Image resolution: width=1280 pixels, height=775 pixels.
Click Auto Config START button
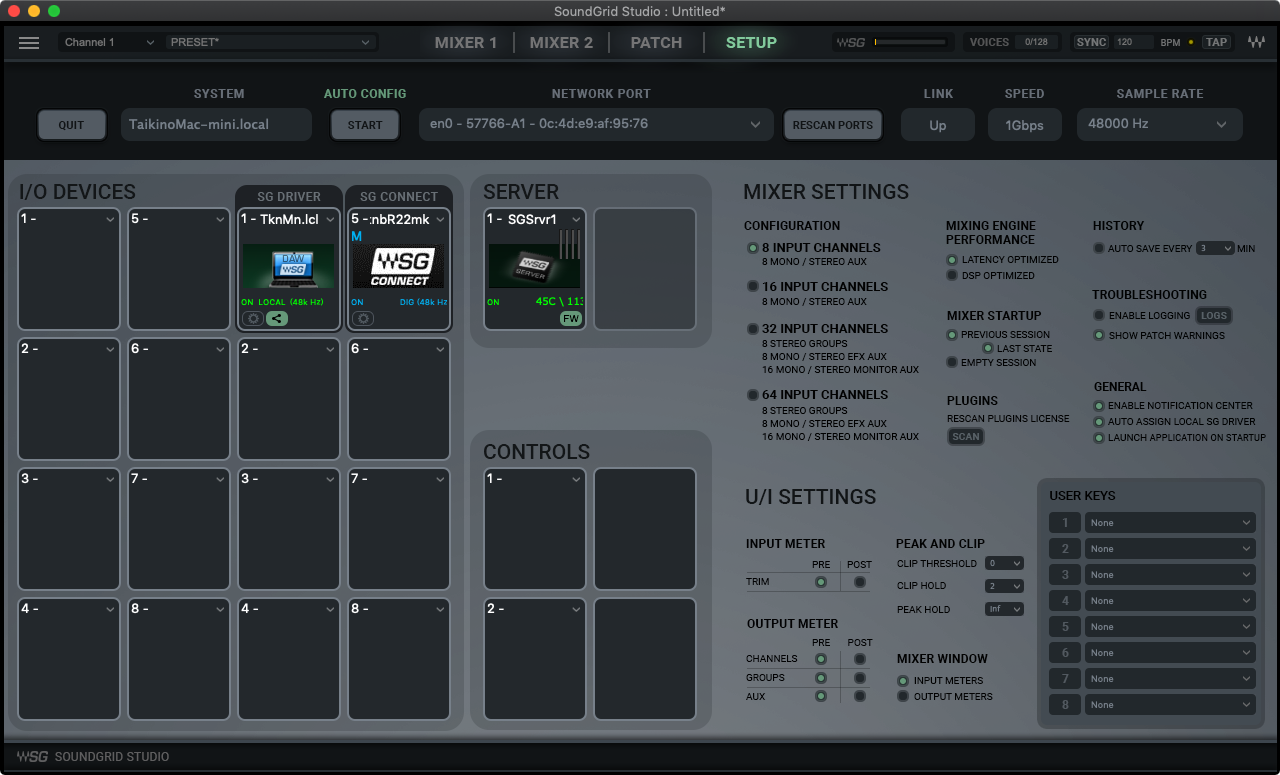click(x=365, y=125)
